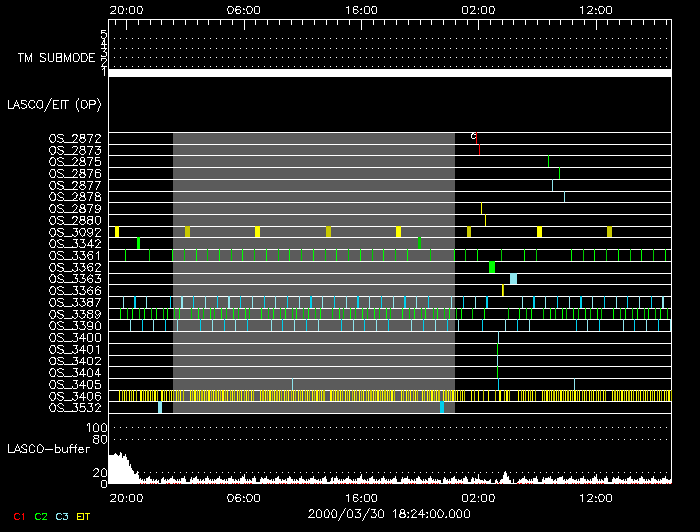Click the red C1 legend label
The image size is (700, 532).
(19, 516)
